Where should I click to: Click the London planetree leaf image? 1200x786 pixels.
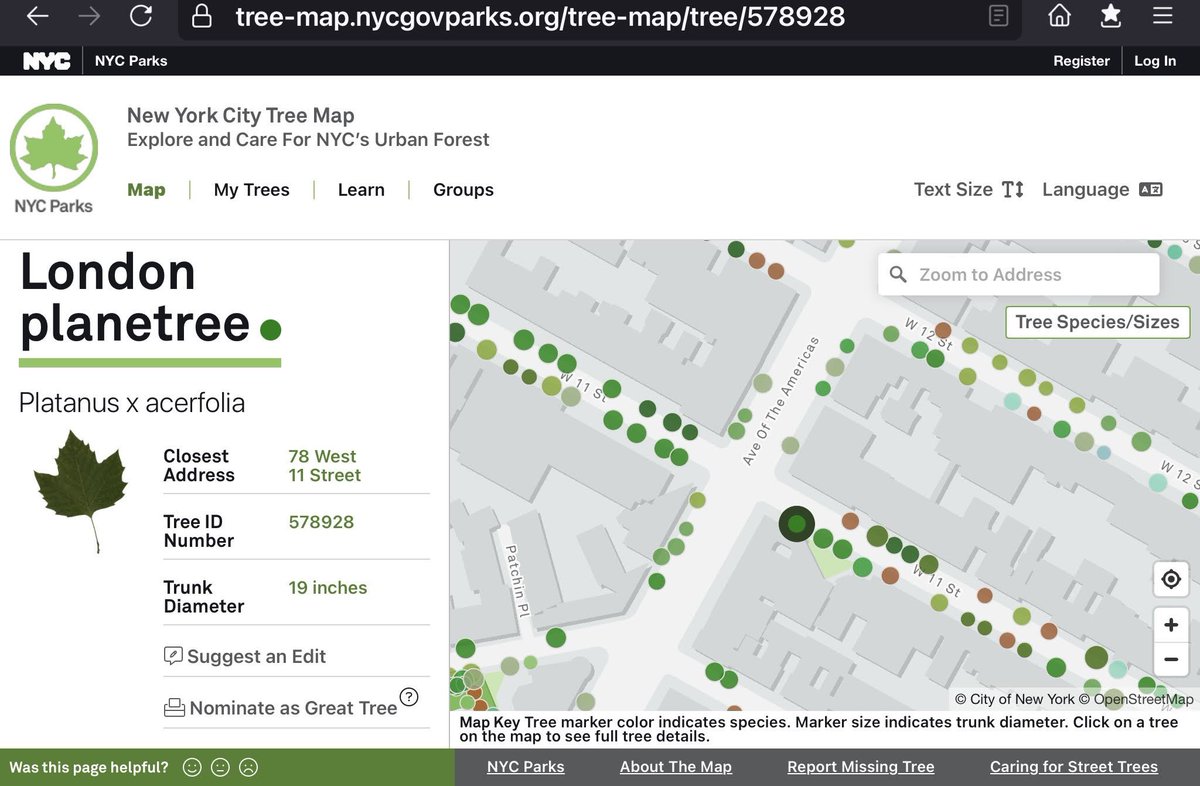click(x=80, y=491)
